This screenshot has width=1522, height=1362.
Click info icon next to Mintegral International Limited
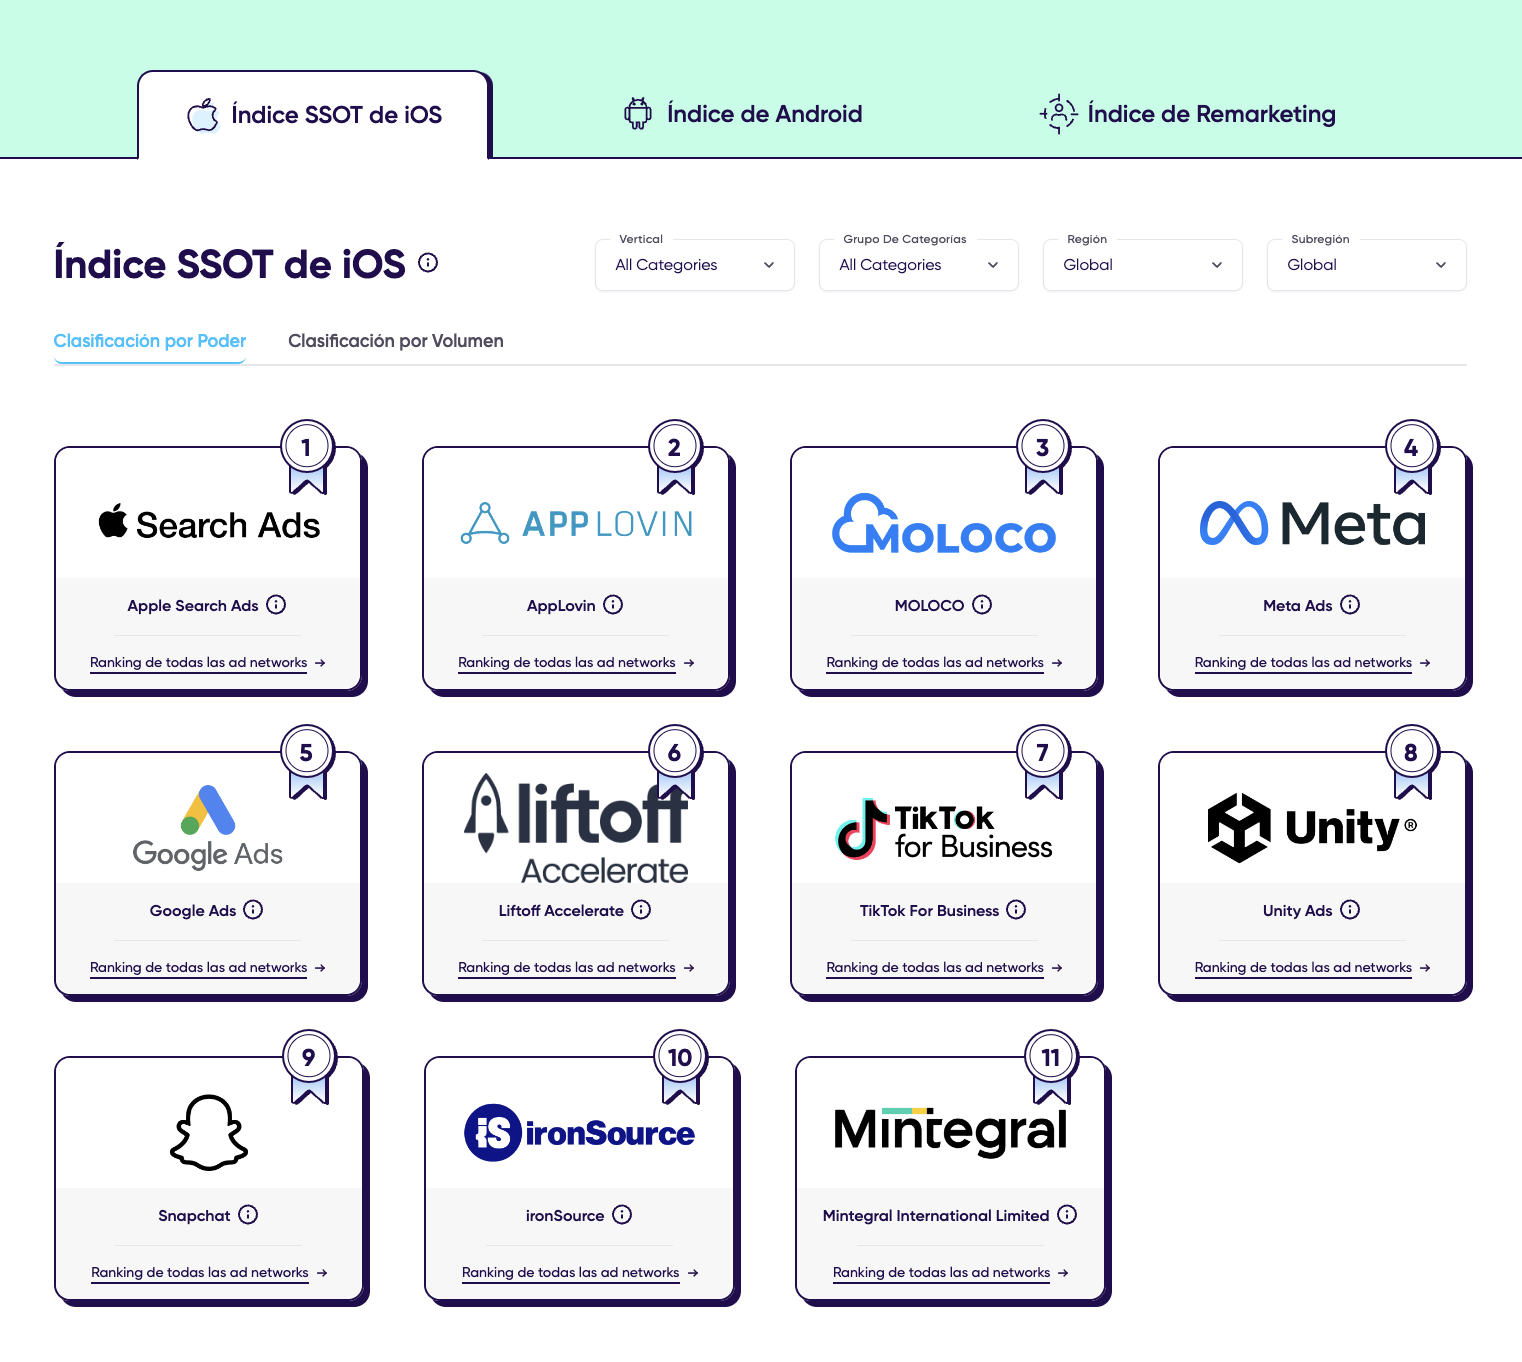coord(1068,1215)
